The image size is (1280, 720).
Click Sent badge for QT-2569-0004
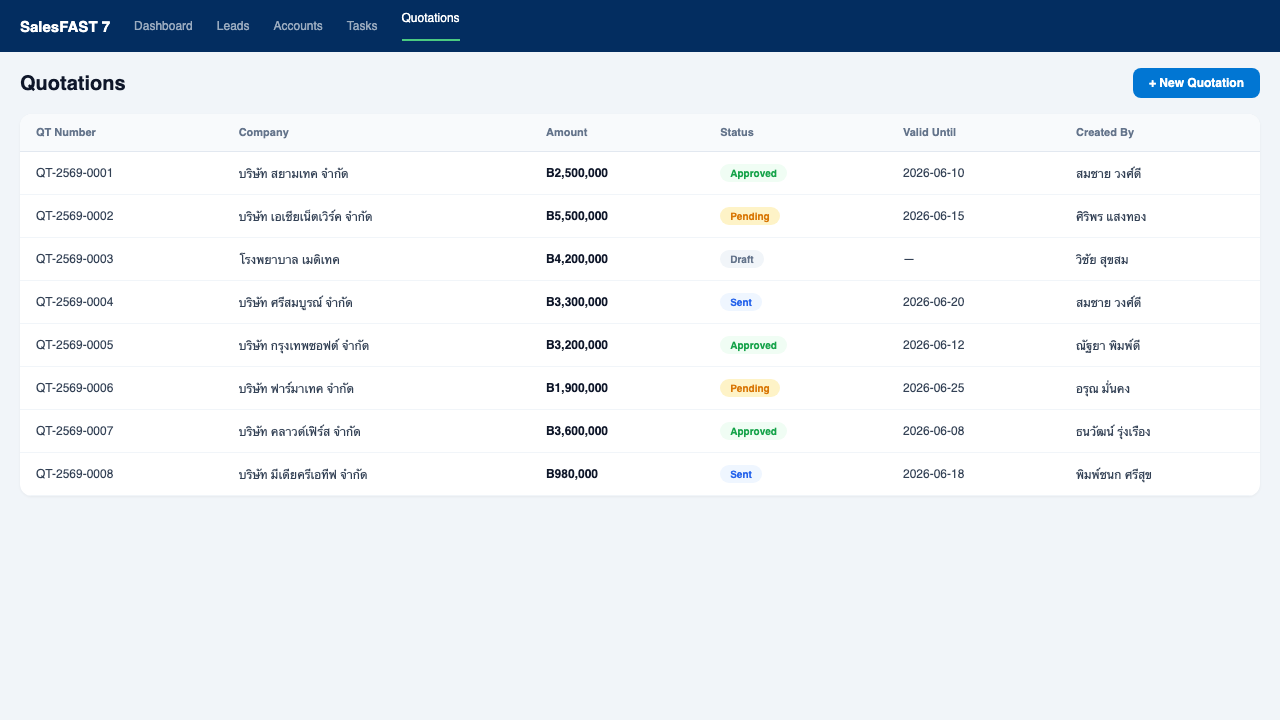click(x=741, y=302)
